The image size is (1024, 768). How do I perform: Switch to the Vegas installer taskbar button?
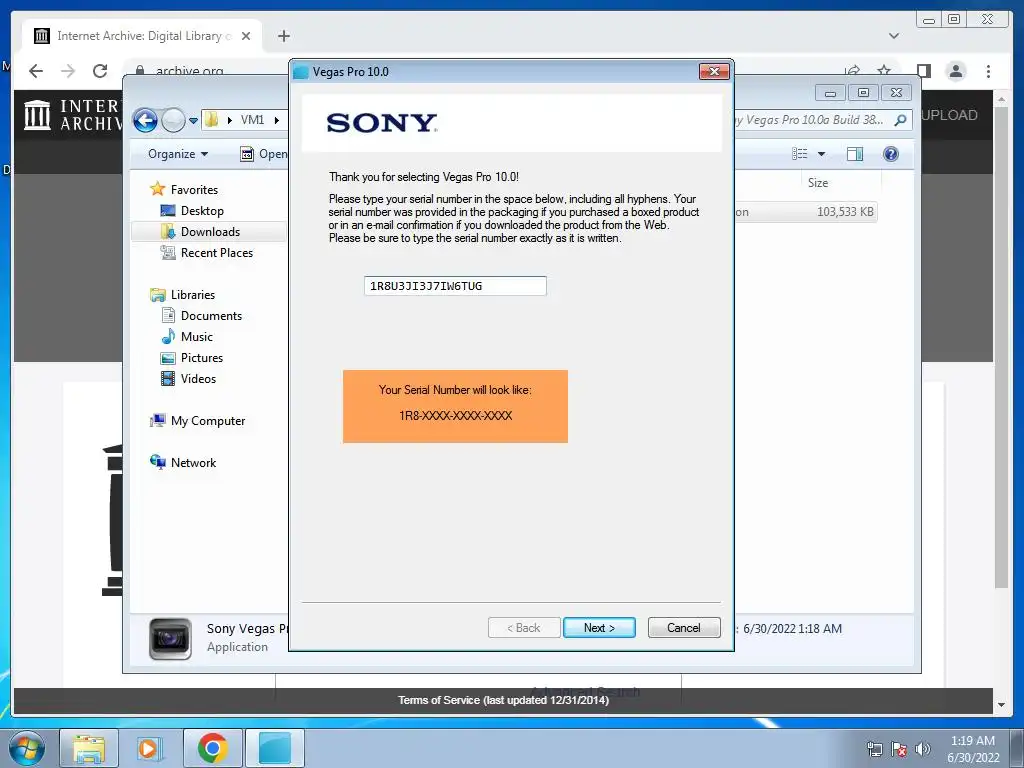point(275,748)
